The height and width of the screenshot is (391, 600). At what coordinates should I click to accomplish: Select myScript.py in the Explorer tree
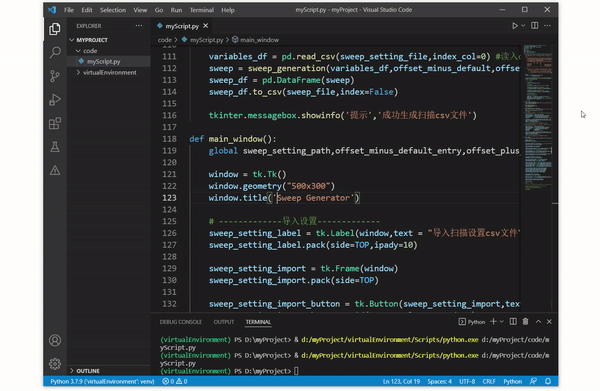click(x=109, y=61)
